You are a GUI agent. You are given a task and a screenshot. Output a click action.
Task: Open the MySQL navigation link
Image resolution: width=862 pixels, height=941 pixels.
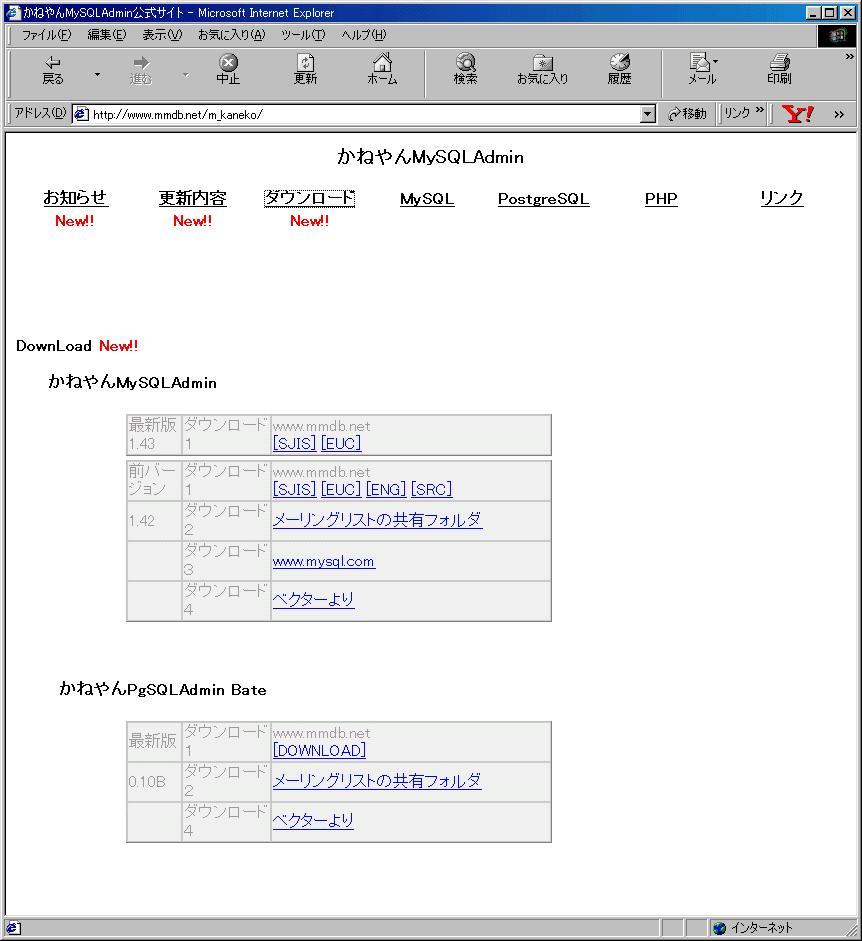(427, 199)
